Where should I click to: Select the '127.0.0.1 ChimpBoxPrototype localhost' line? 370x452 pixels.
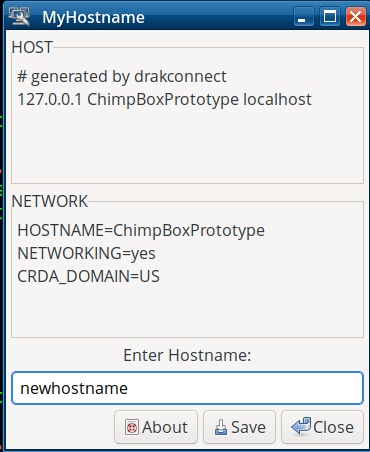click(164, 99)
